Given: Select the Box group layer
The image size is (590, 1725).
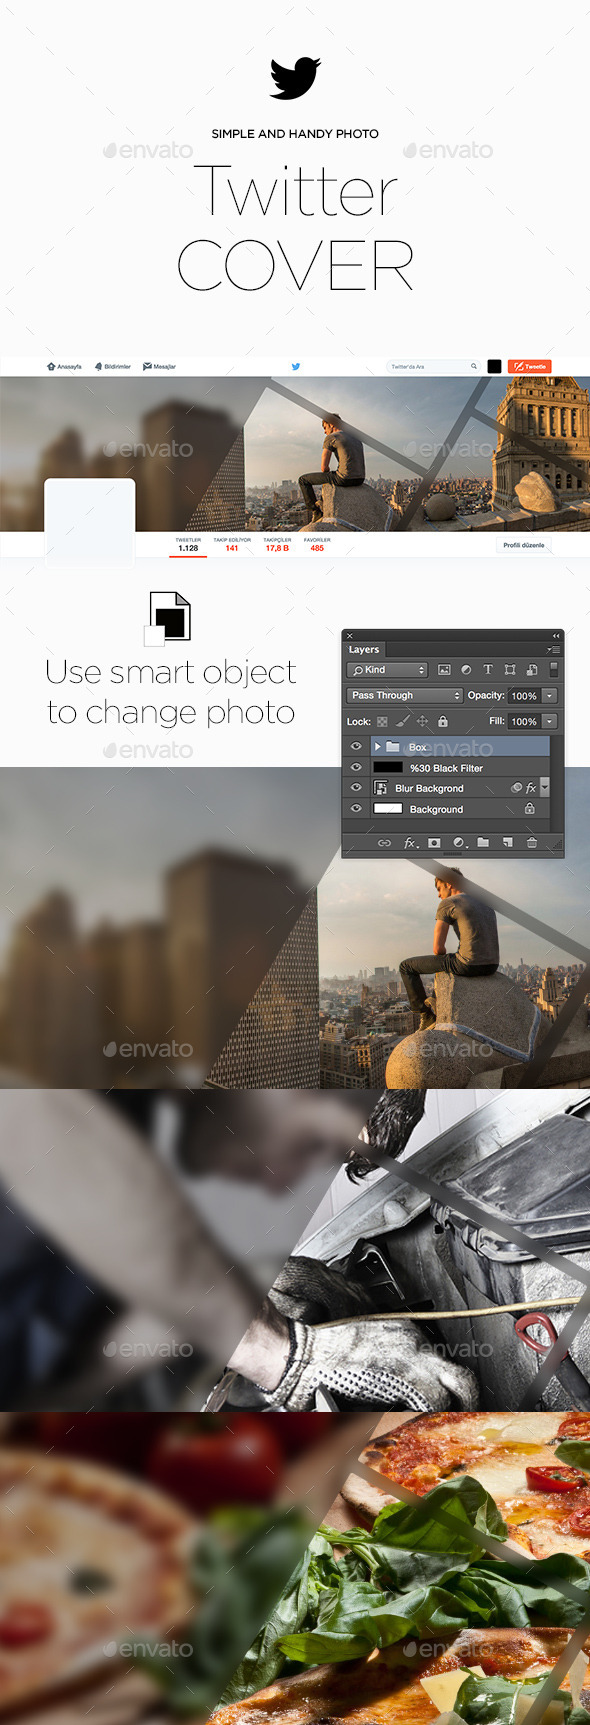Looking at the screenshot, I should [460, 747].
